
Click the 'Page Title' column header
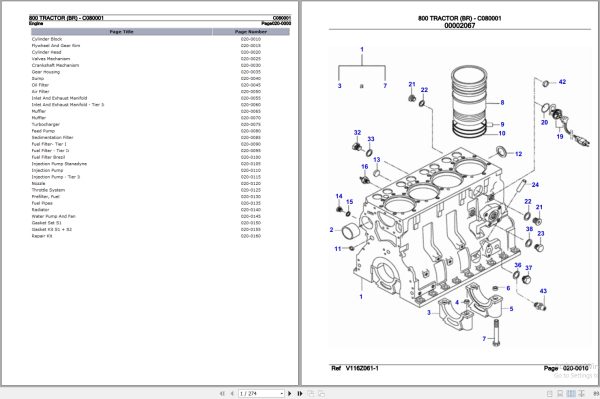[x=121, y=32]
